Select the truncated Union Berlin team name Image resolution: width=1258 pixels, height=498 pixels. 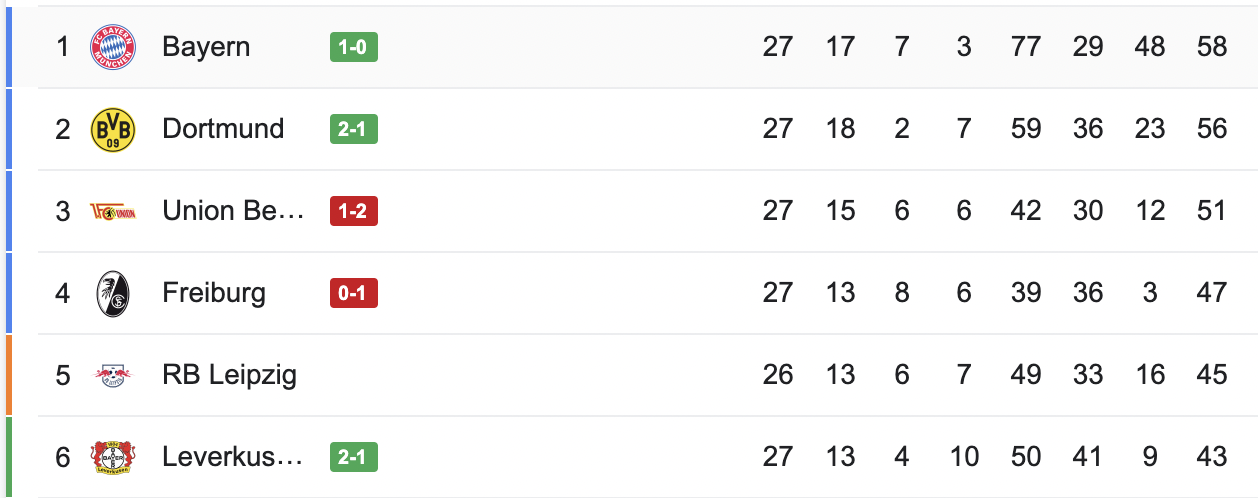(232, 211)
